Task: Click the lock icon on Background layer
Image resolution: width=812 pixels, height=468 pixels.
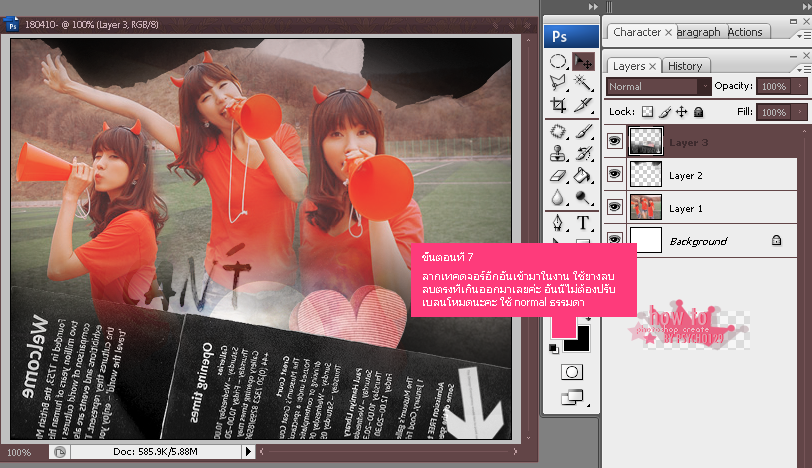Action: pyautogui.click(x=776, y=240)
